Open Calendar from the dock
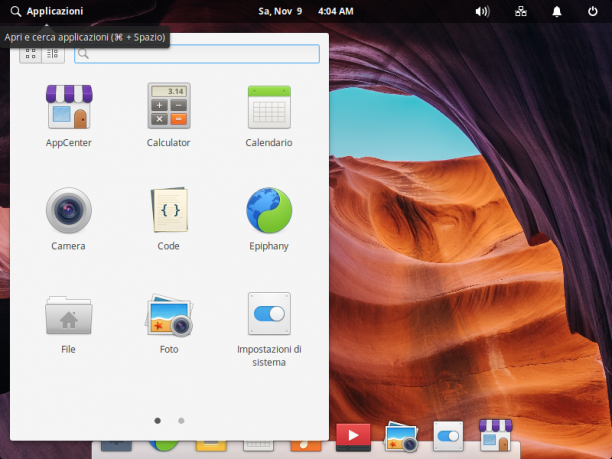Viewport: 612px width, 459px height. [258, 446]
